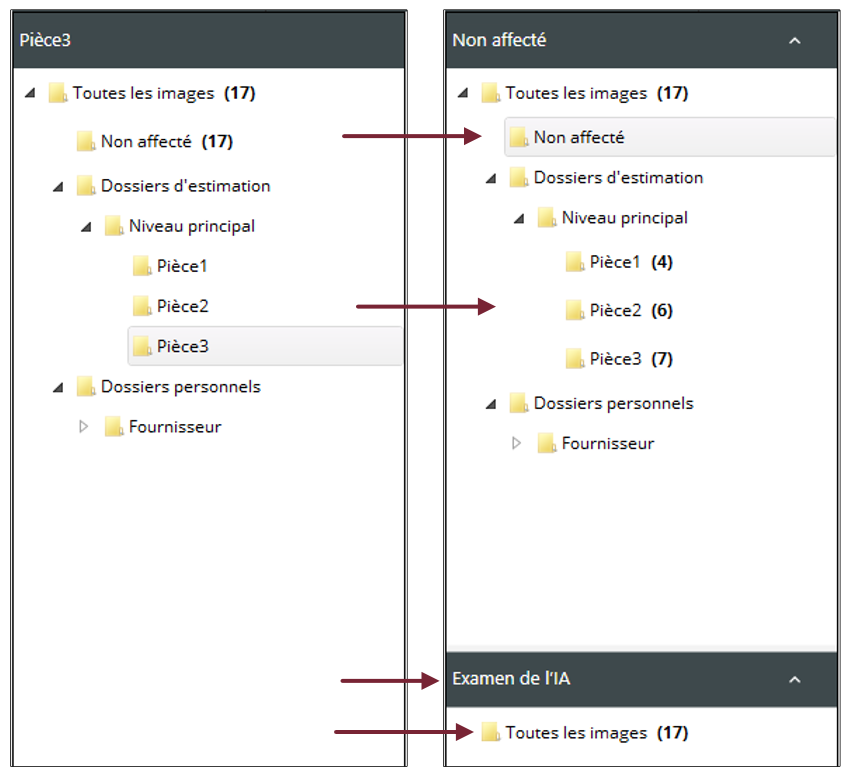Image resolution: width=850 pixels, height=777 pixels.
Task: Click Non affecté (17) folder icon
Action: click(86, 142)
